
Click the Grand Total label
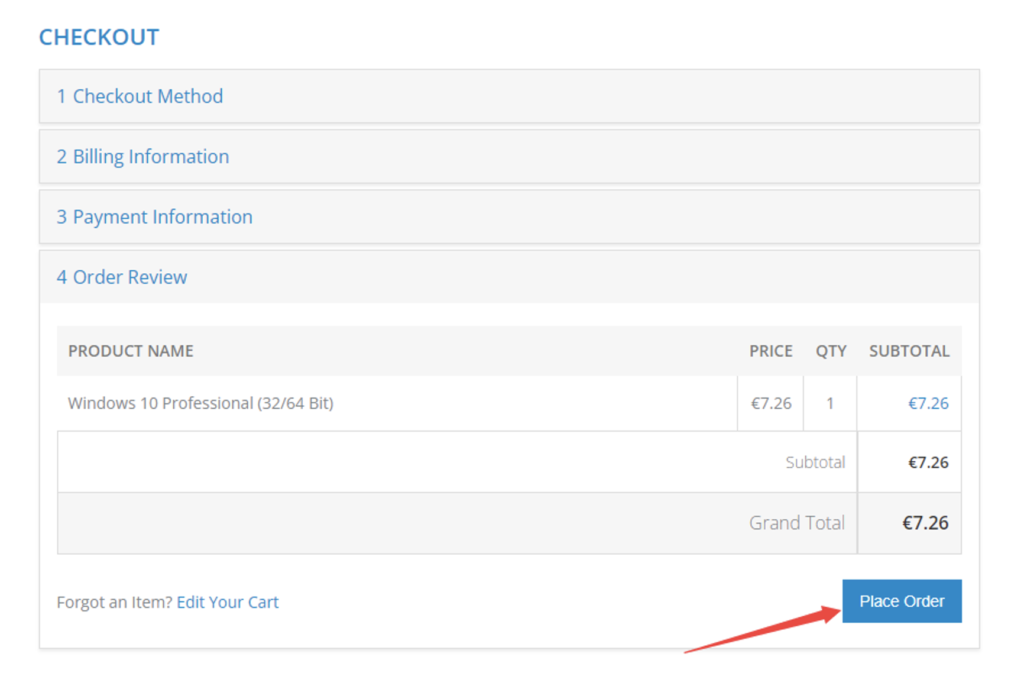[797, 523]
